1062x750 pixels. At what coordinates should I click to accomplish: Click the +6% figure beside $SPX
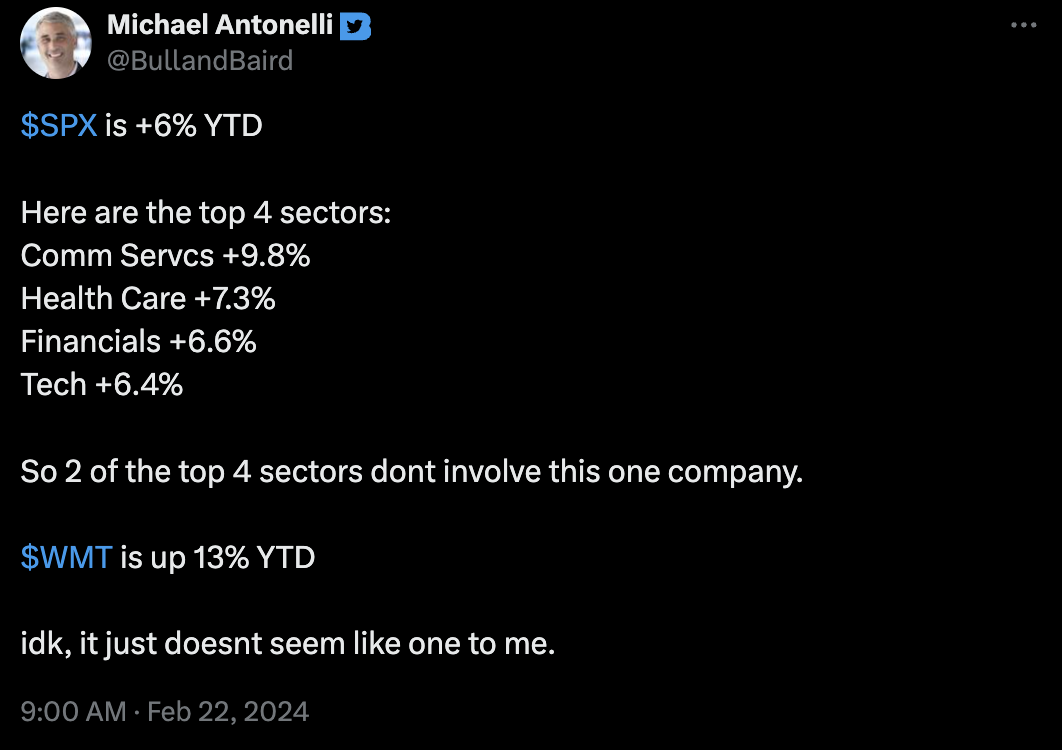click(x=166, y=126)
